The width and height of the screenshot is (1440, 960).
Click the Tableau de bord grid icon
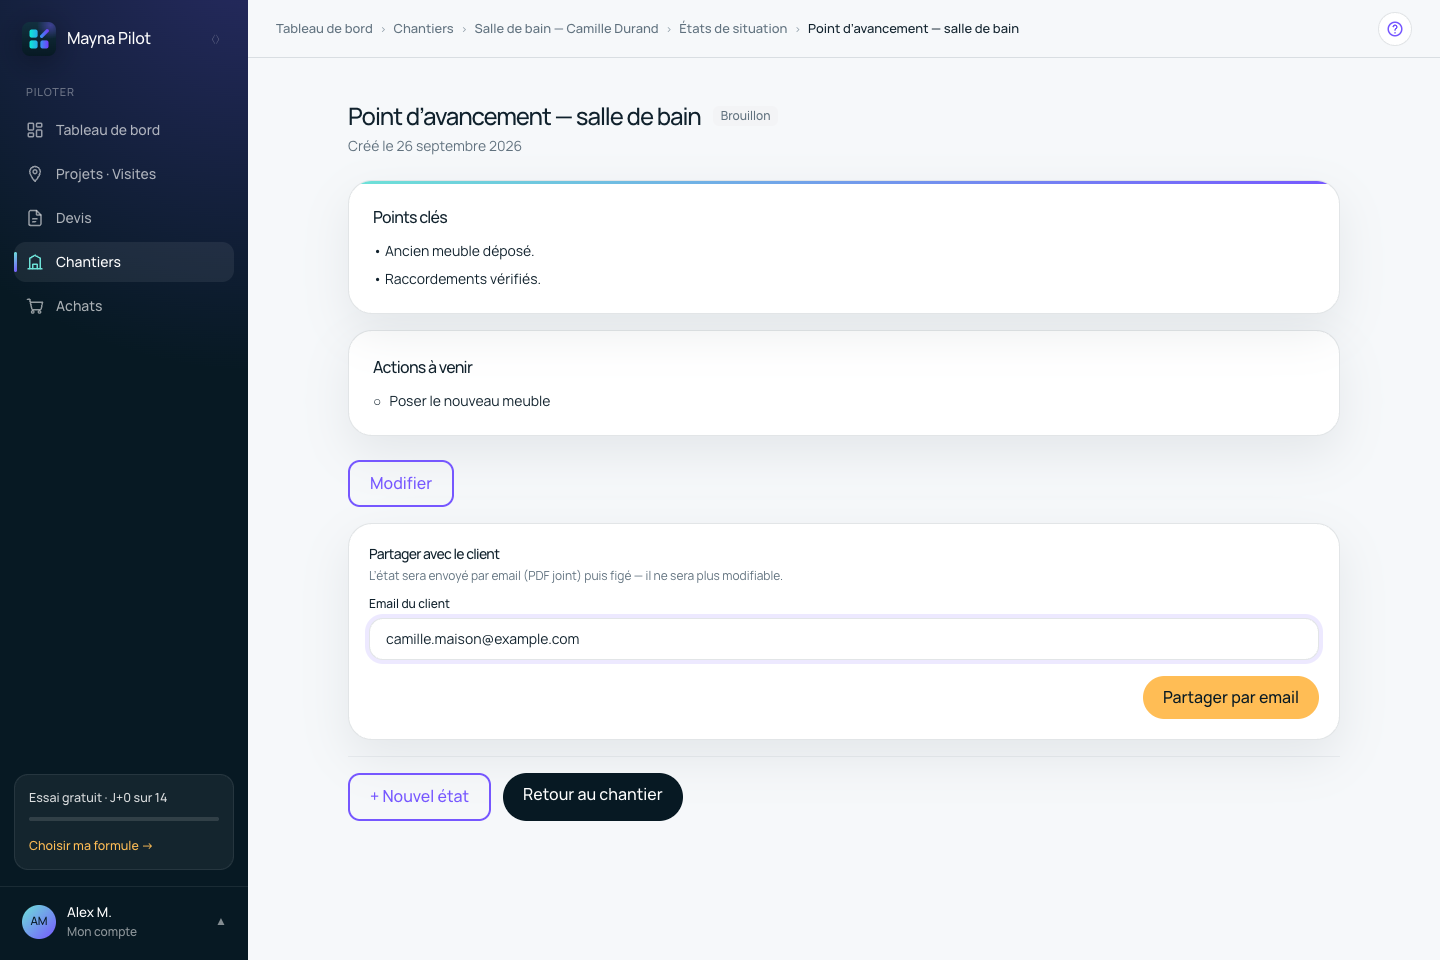(35, 130)
